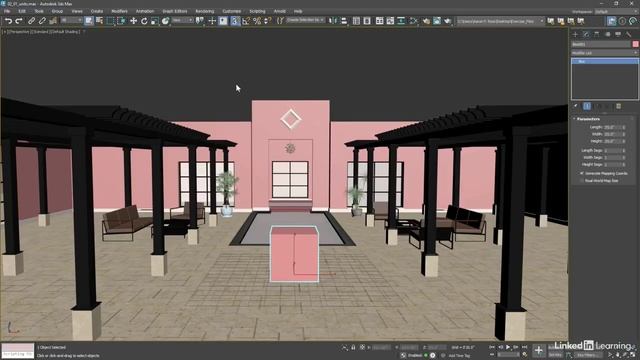Open the File menu

[x=7, y=11]
